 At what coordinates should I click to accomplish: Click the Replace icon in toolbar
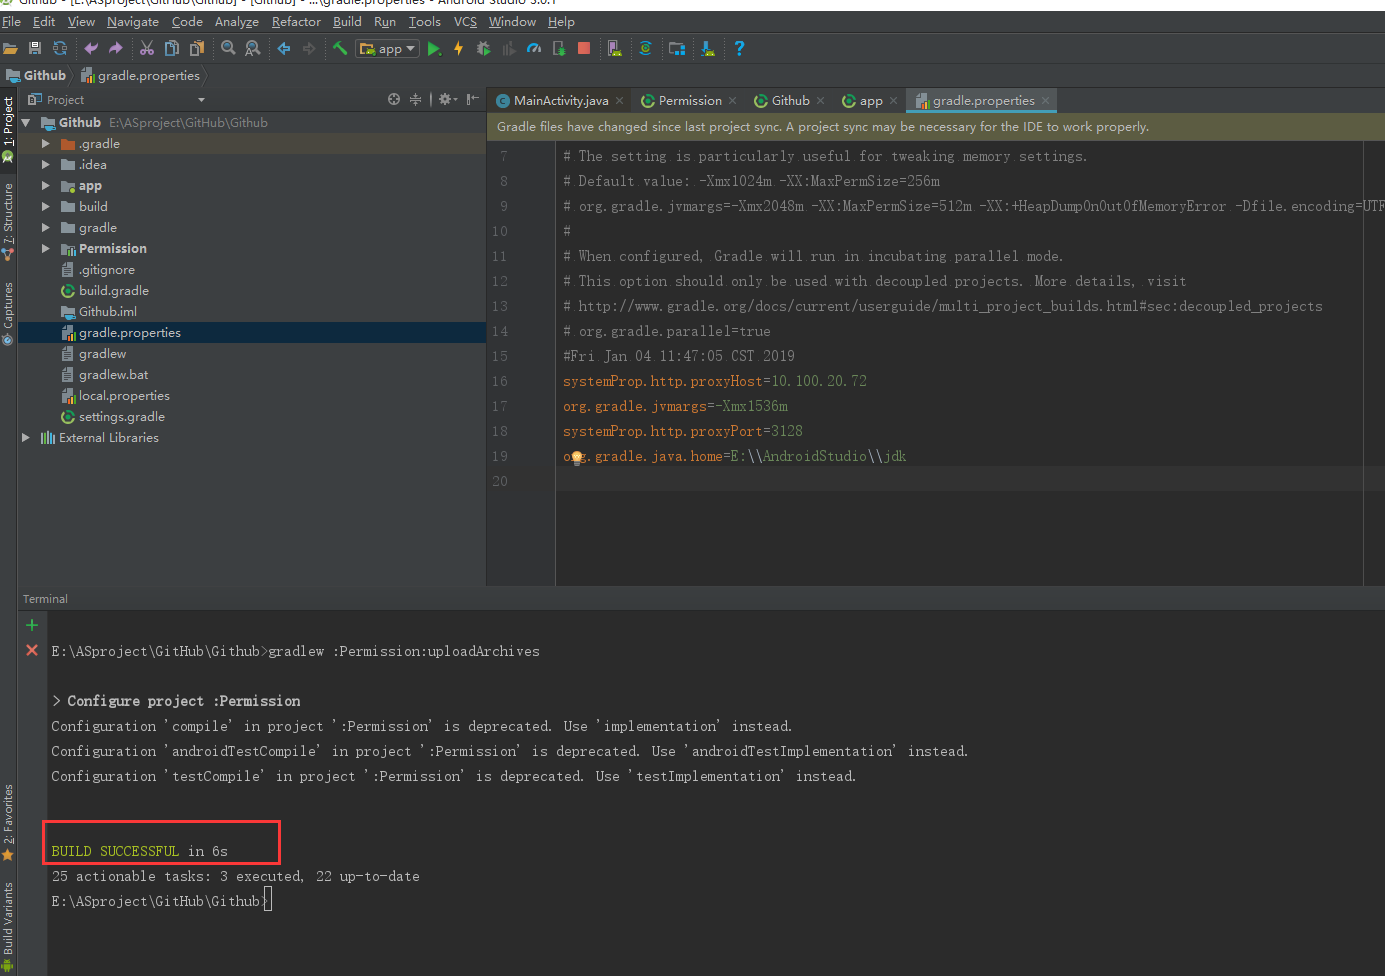pos(253,48)
